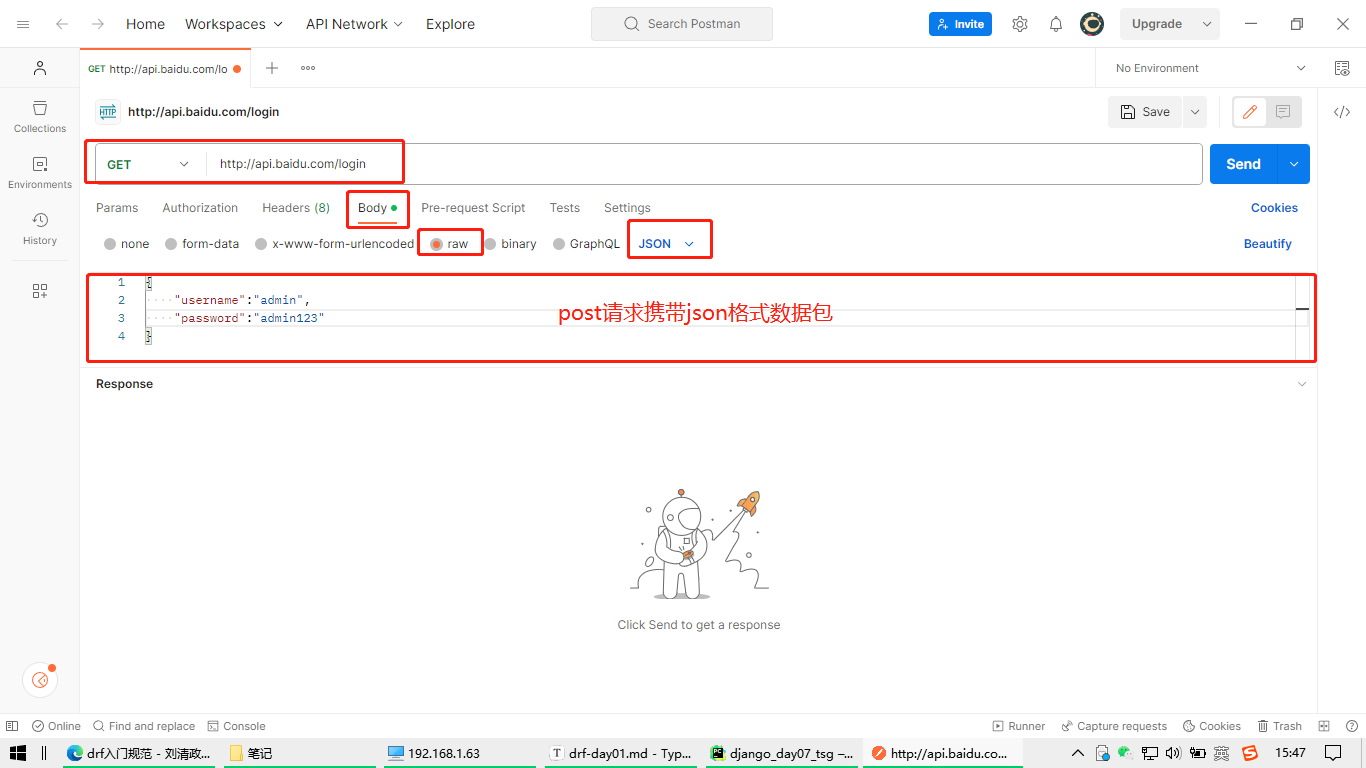Open the GET method dropdown
Screen dimensions: 1366x768
[x=148, y=164]
